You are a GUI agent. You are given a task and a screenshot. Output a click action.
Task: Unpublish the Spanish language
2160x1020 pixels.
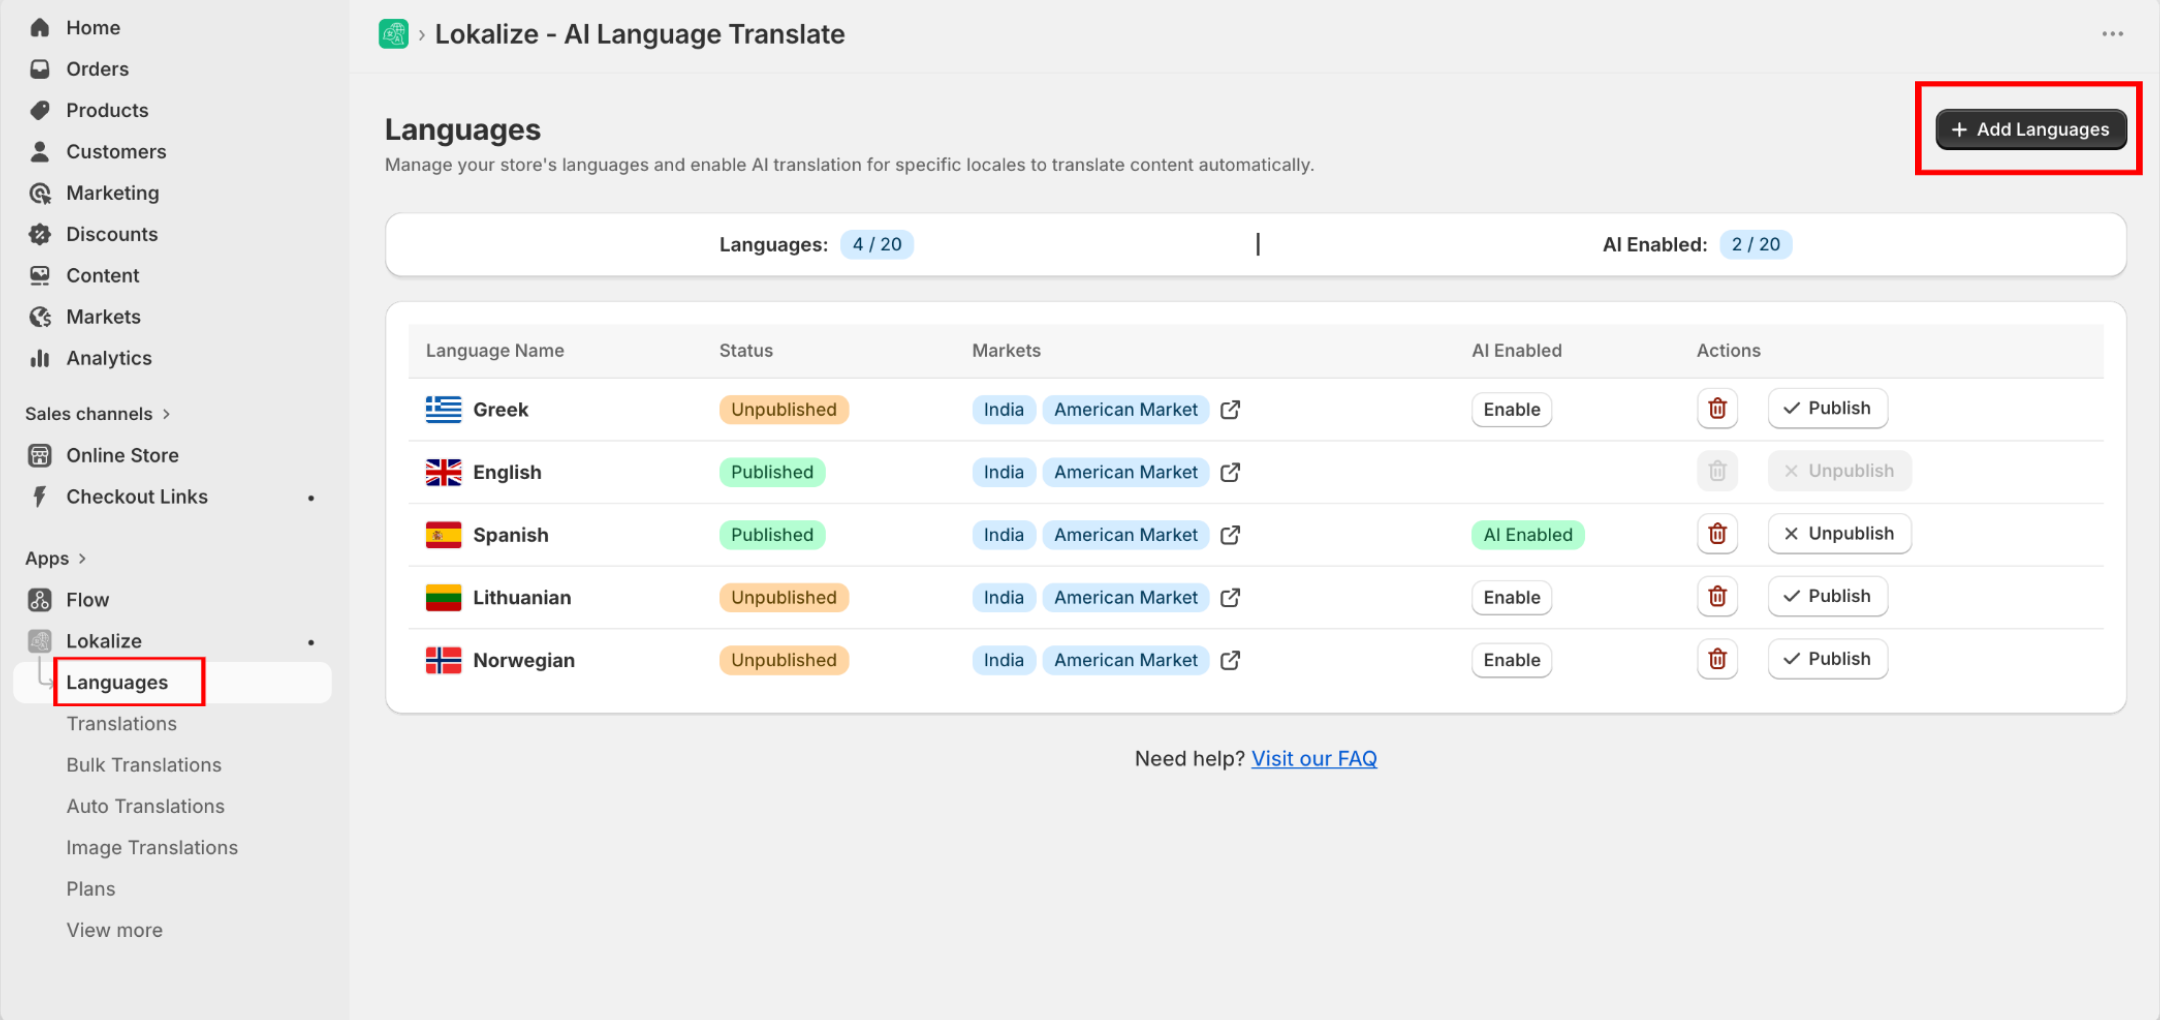[x=1839, y=534]
